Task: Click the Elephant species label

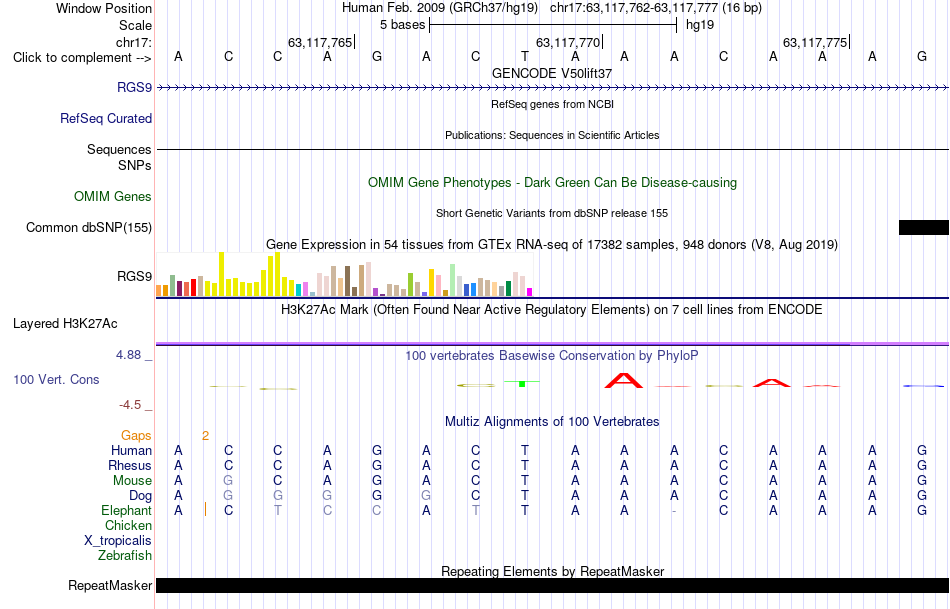Action: pyautogui.click(x=127, y=510)
